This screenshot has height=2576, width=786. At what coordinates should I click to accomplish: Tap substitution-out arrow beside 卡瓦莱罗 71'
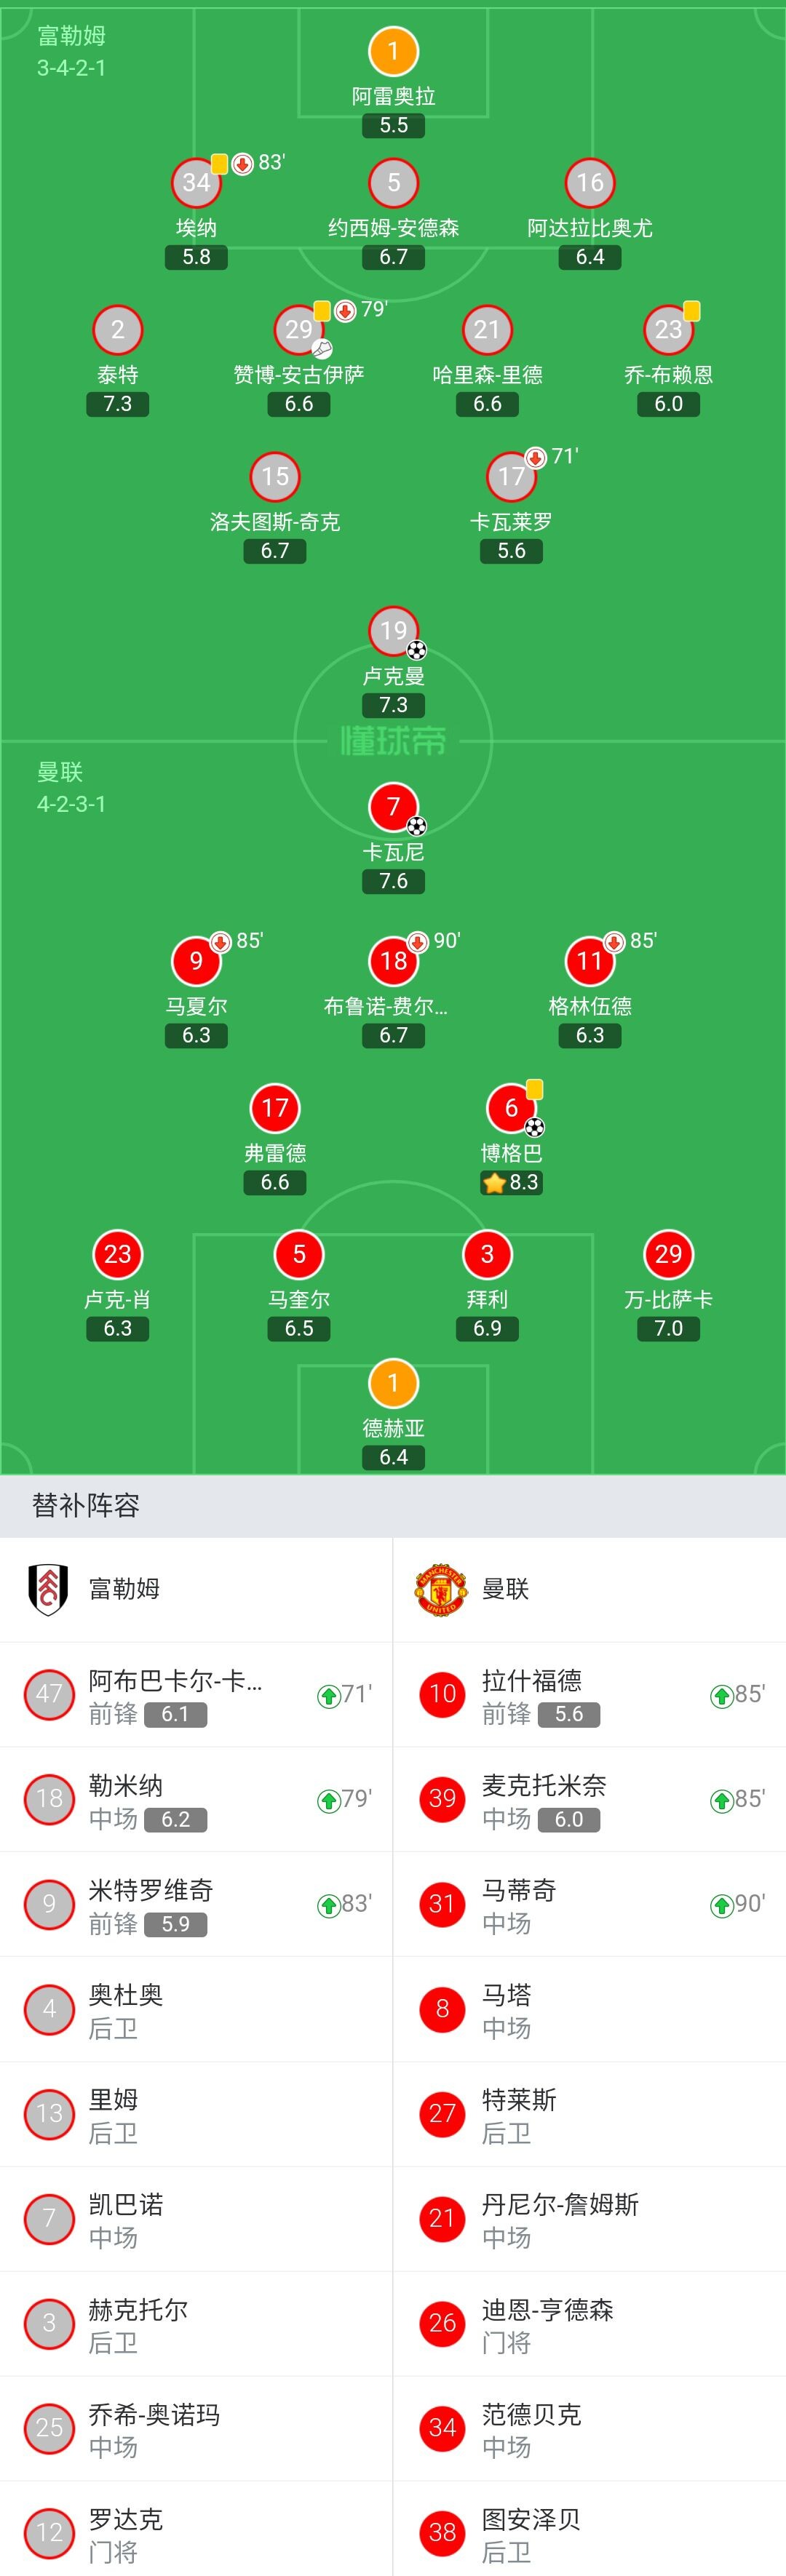536,458
